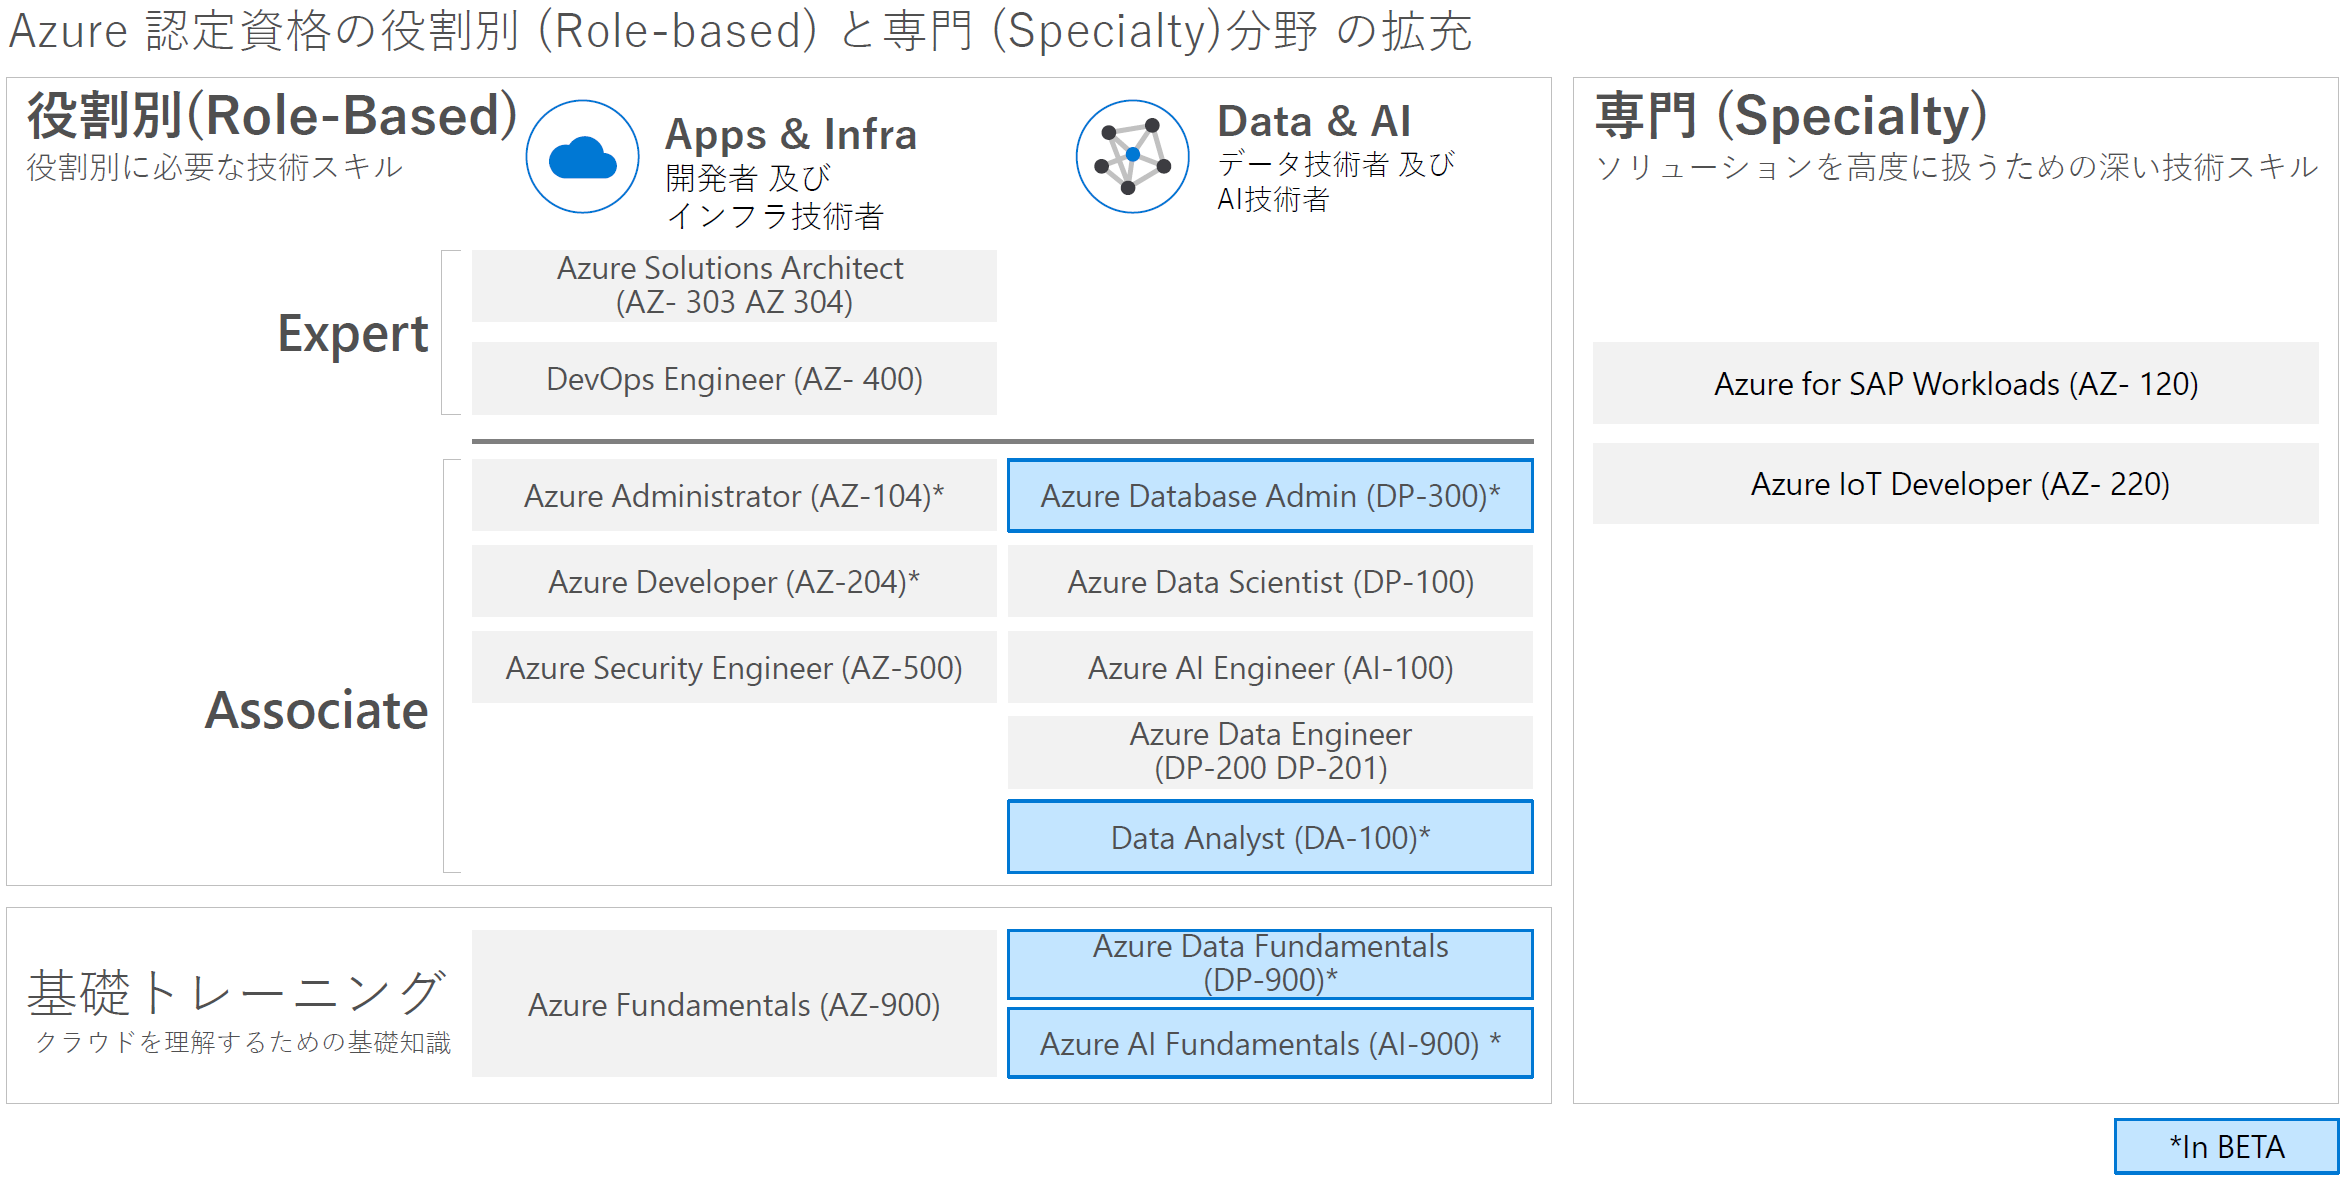Click Azure Developer (AZ-204) box
Screen dimensions: 2349x1185
733,582
